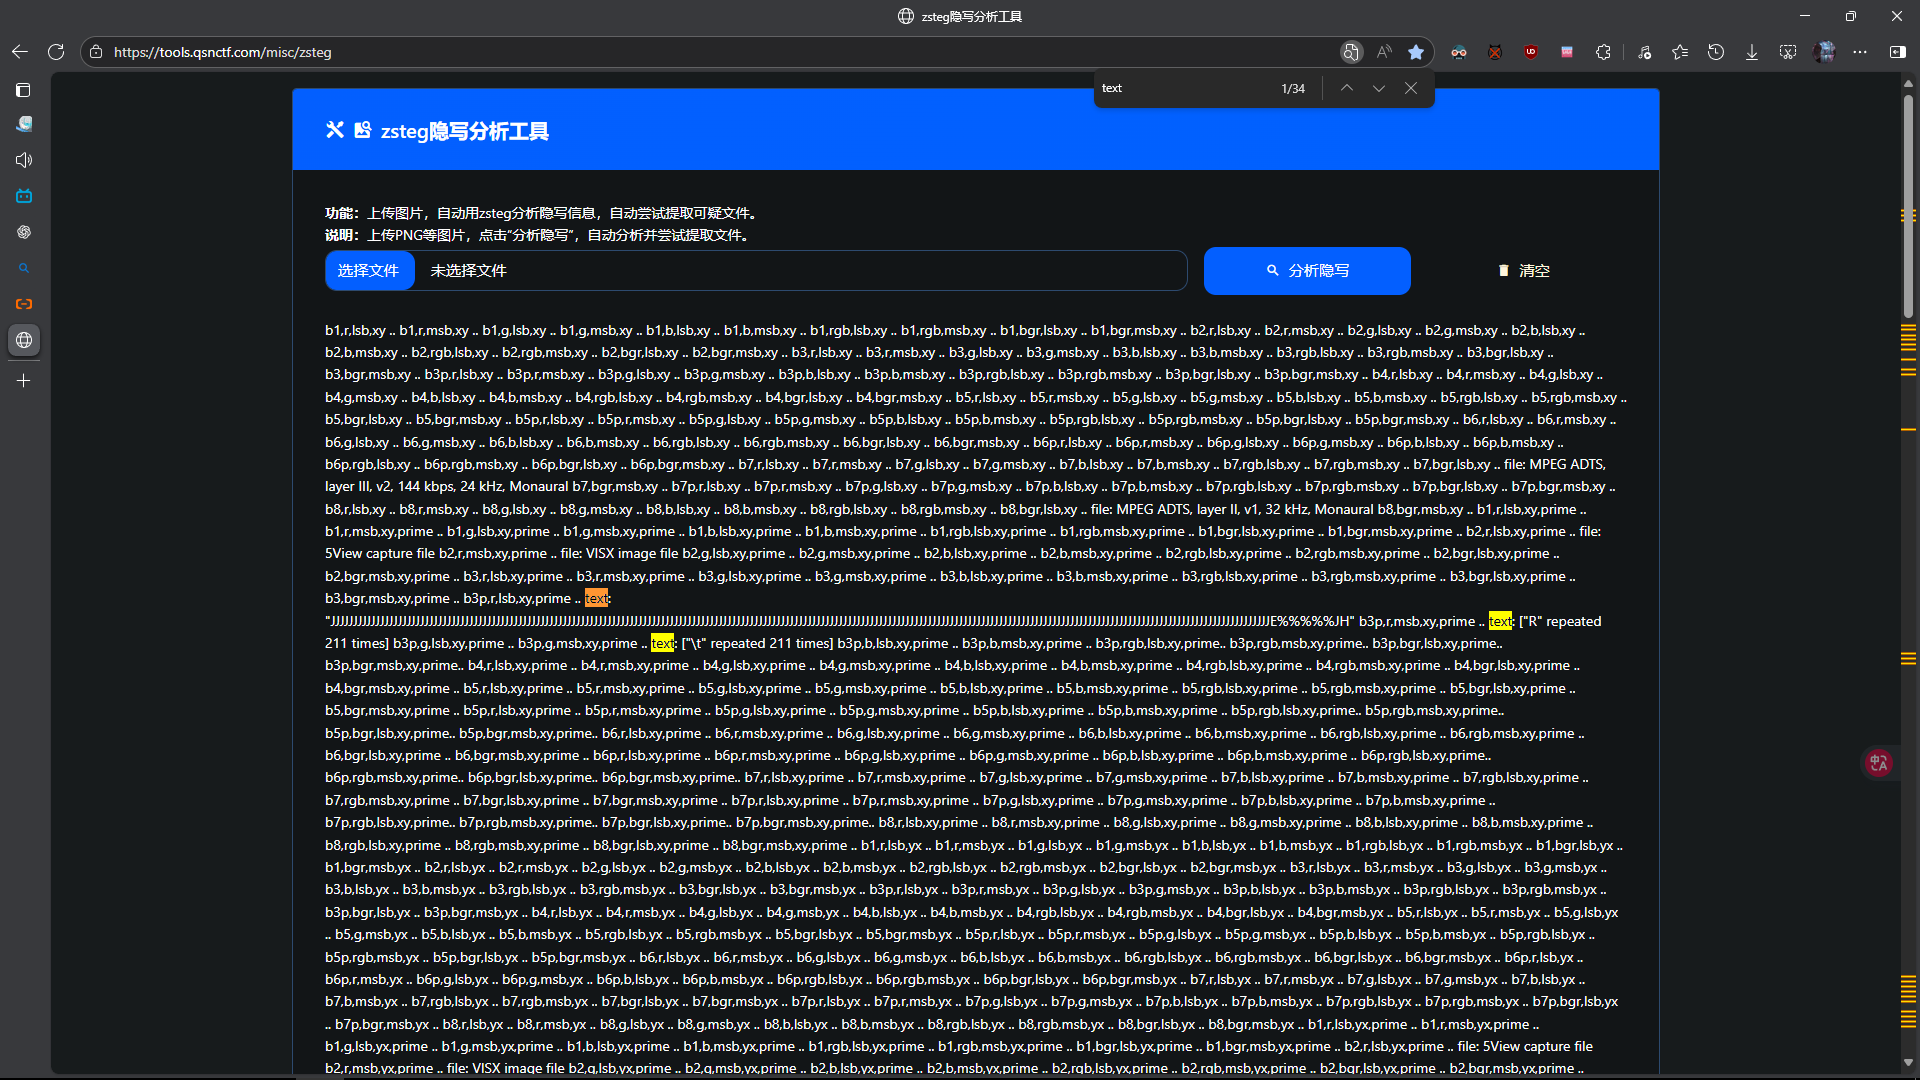Click the 分析隐写 analyze button
The height and width of the screenshot is (1080, 1920).
[1307, 271]
